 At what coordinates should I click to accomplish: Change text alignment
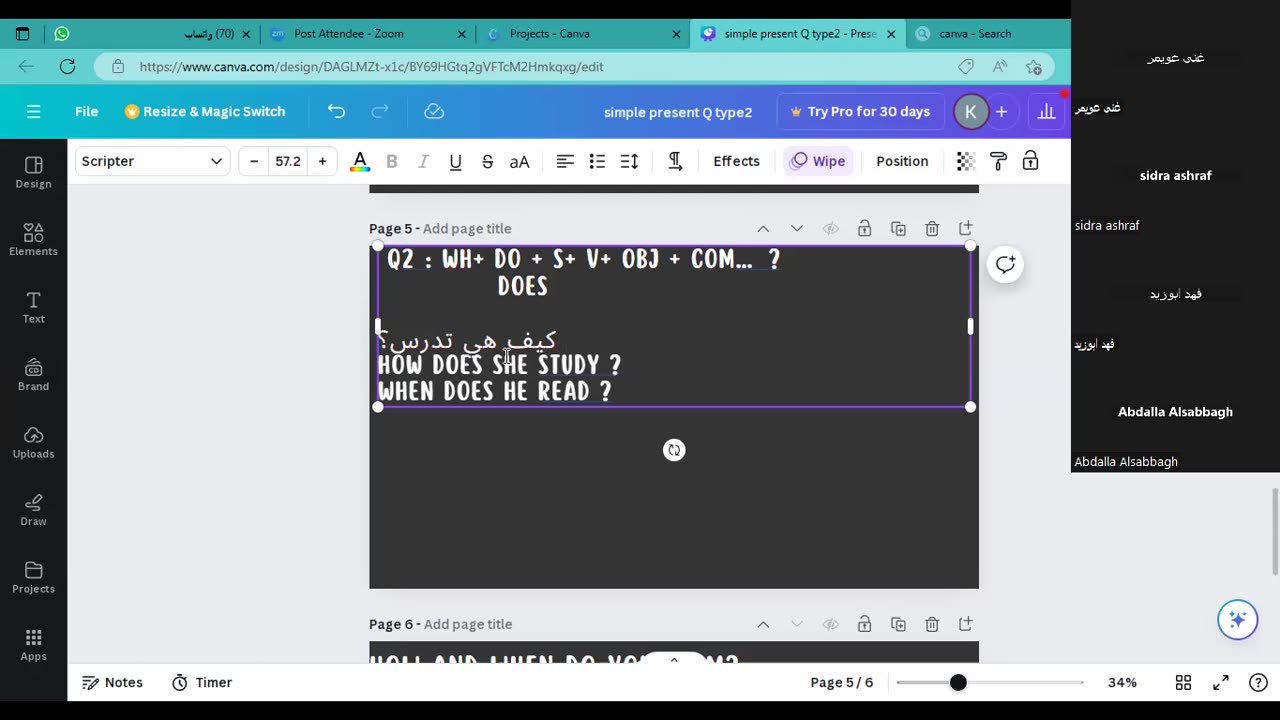565,161
